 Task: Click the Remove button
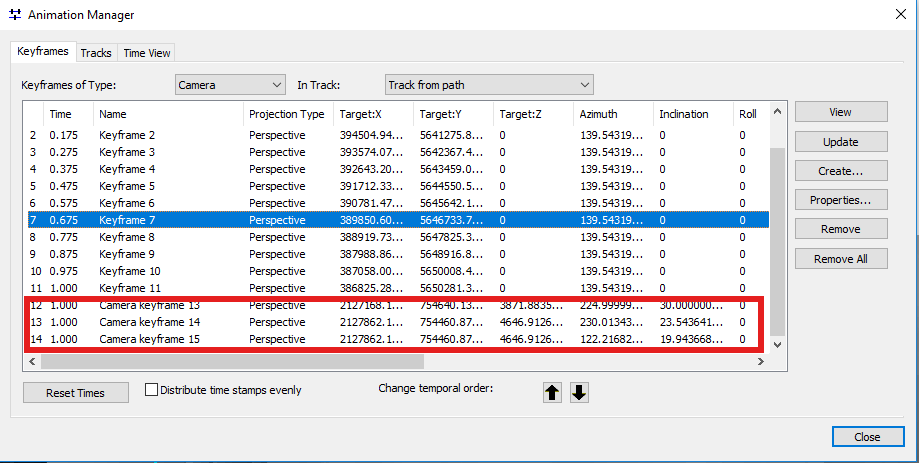coord(841,229)
